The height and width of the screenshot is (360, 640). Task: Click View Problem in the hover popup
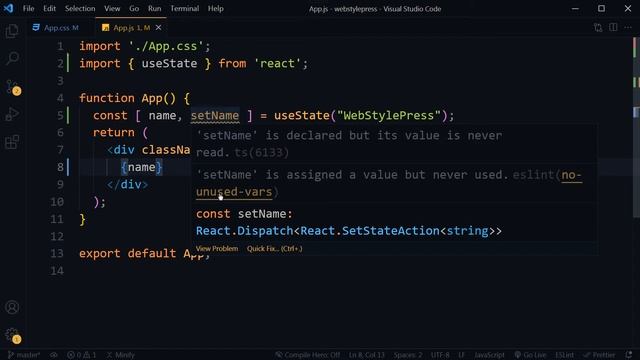click(217, 249)
